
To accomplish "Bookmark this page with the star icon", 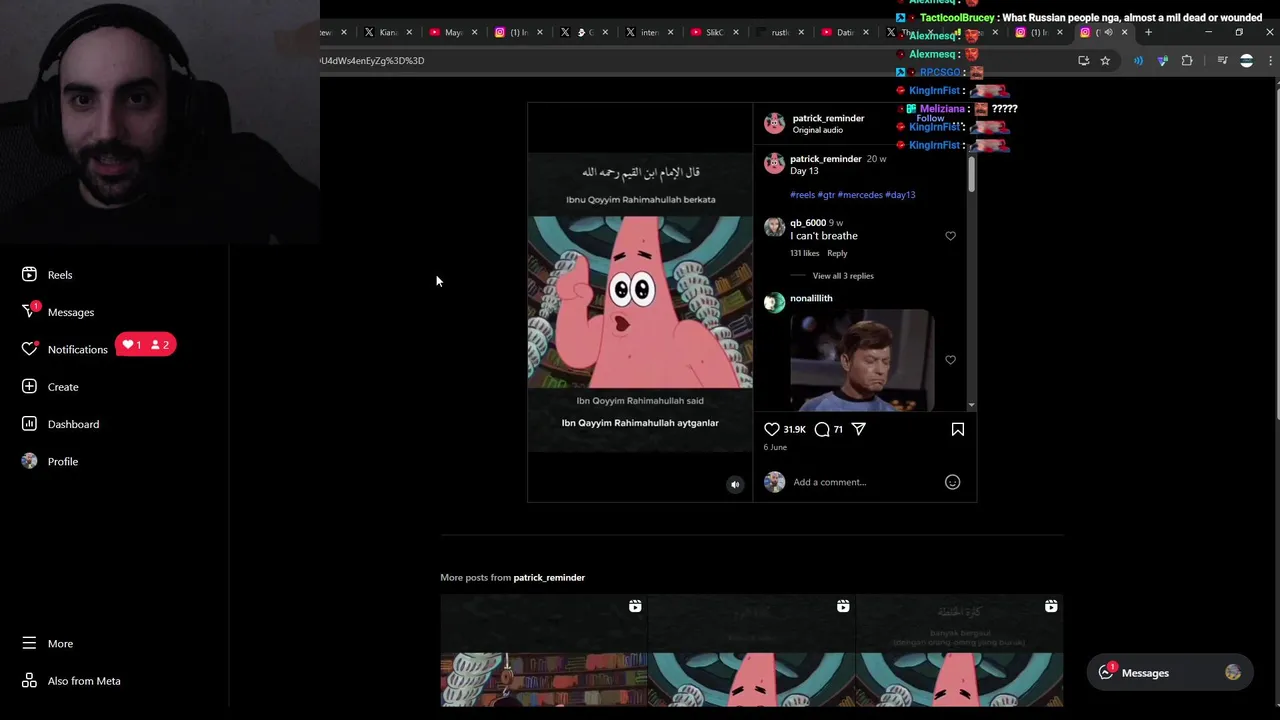I will coord(1105,61).
